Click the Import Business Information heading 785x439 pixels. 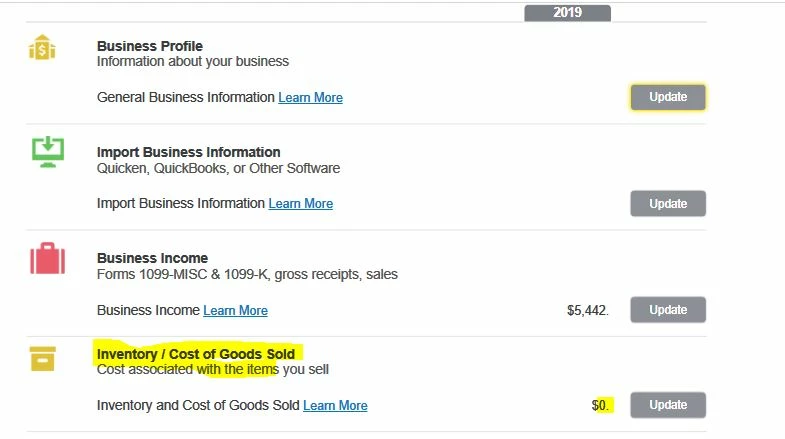(x=188, y=152)
